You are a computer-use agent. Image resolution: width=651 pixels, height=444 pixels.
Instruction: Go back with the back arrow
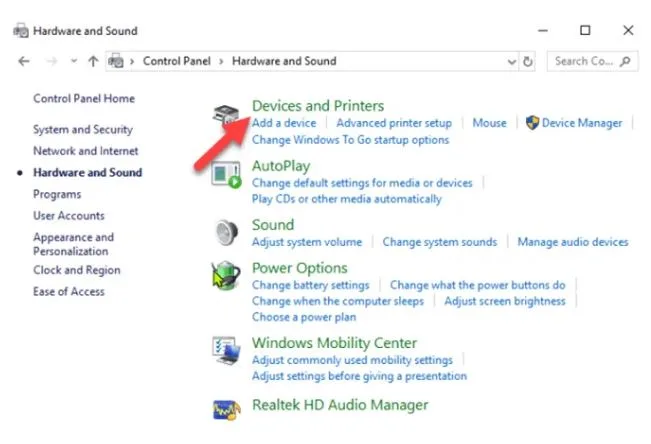point(24,61)
